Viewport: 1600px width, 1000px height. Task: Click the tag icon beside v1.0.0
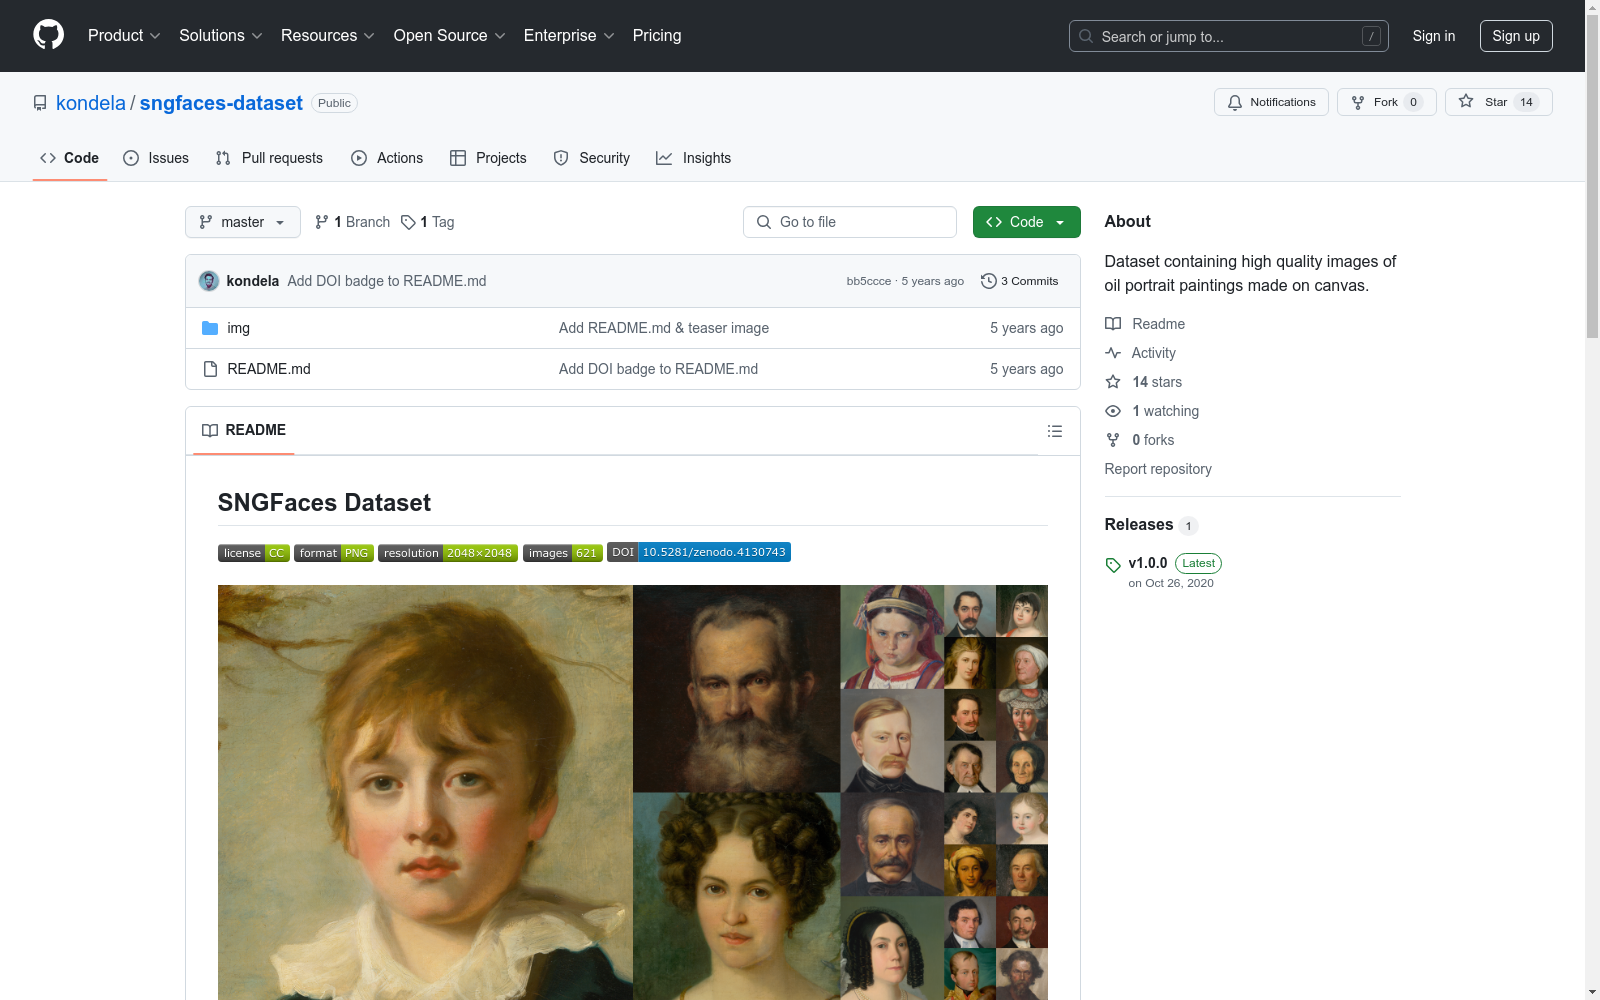tap(1113, 565)
